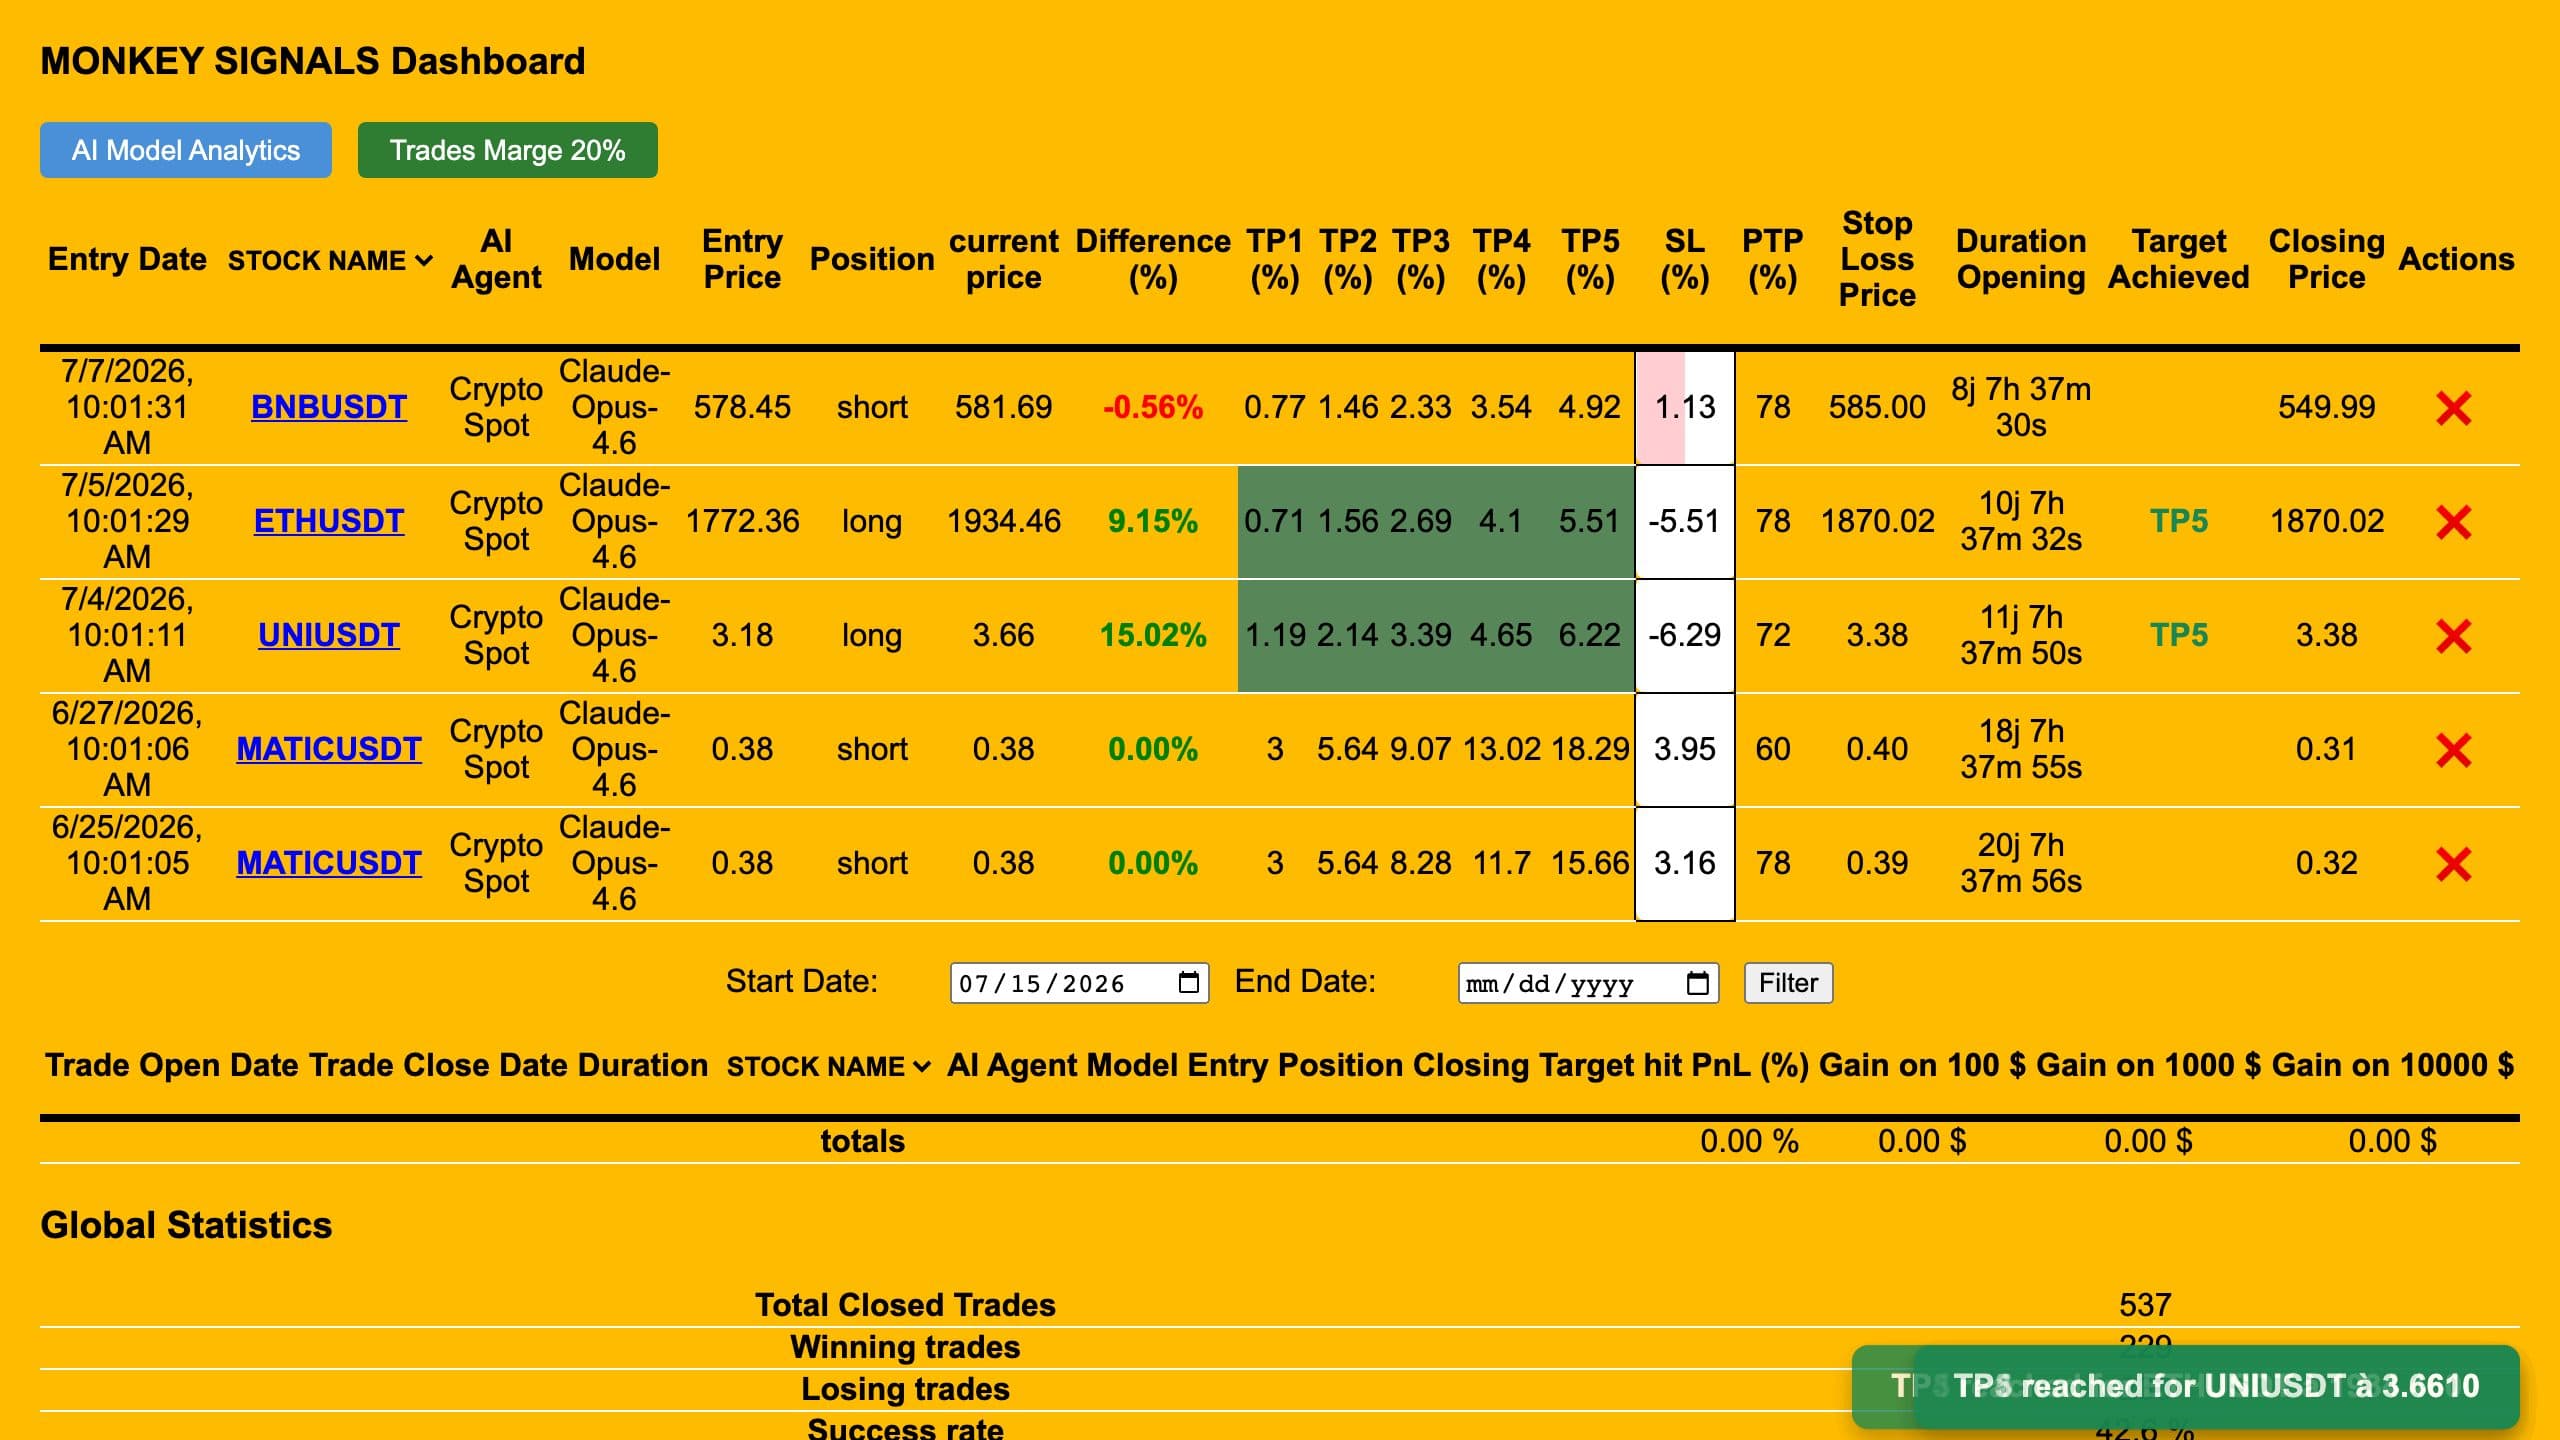This screenshot has height=1440, width=2560.
Task: Expand STOCK NAME dropdown in top table header
Action: 330,260
